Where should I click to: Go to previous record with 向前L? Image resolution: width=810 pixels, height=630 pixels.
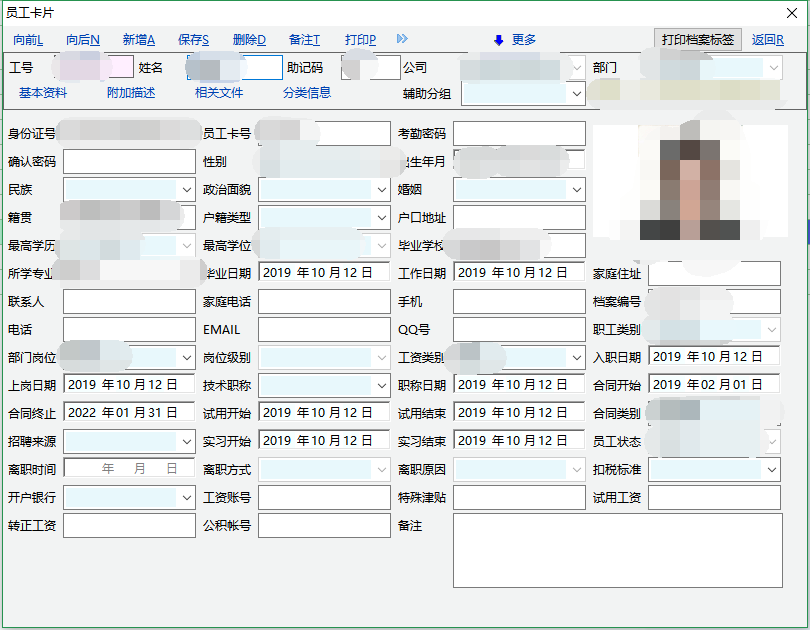[x=28, y=40]
